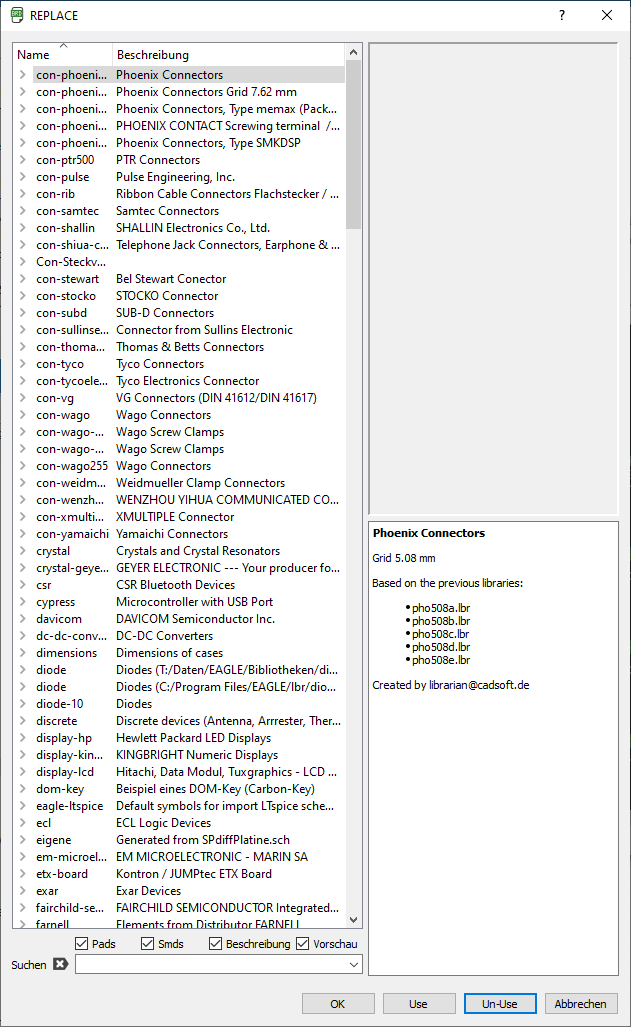Click the vertical scrollbar thumb

353,144
